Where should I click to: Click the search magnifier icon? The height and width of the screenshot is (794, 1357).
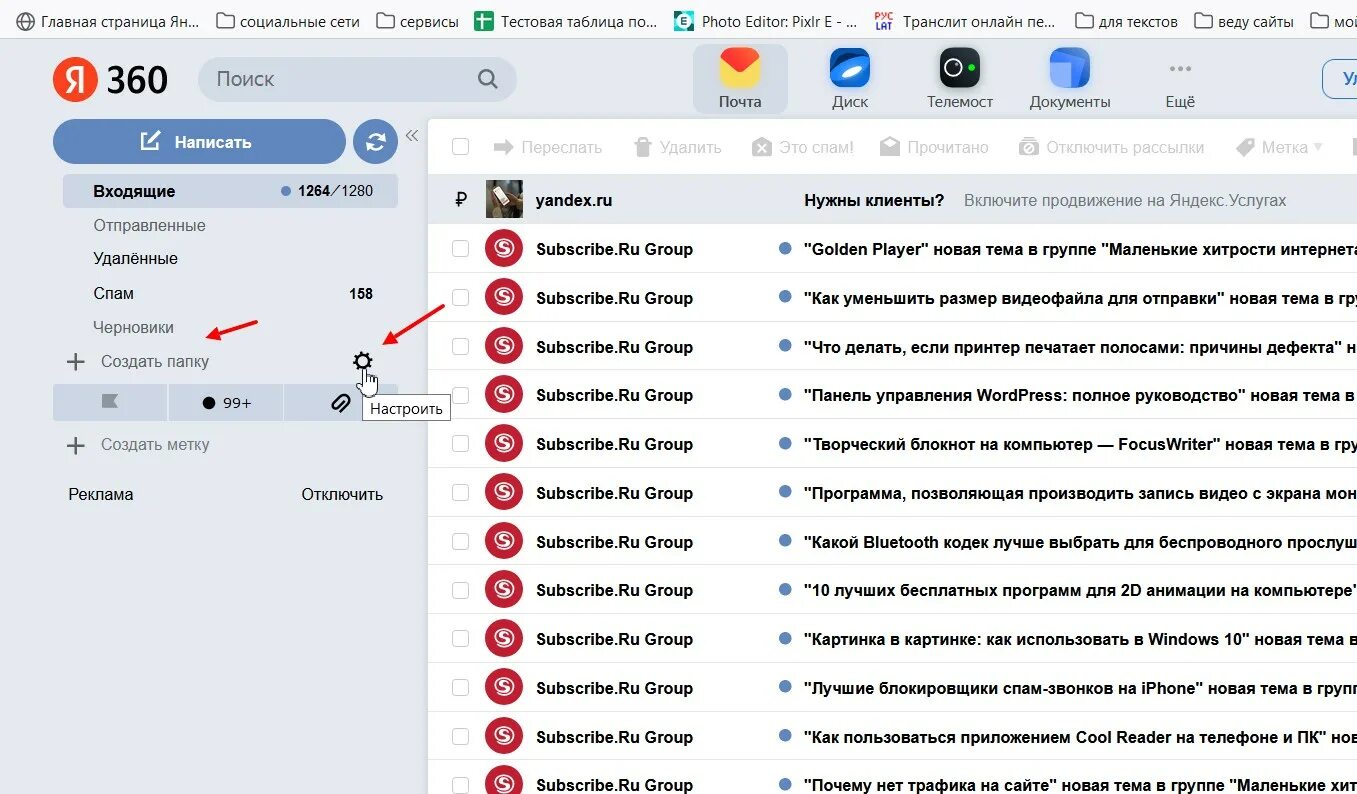click(487, 79)
